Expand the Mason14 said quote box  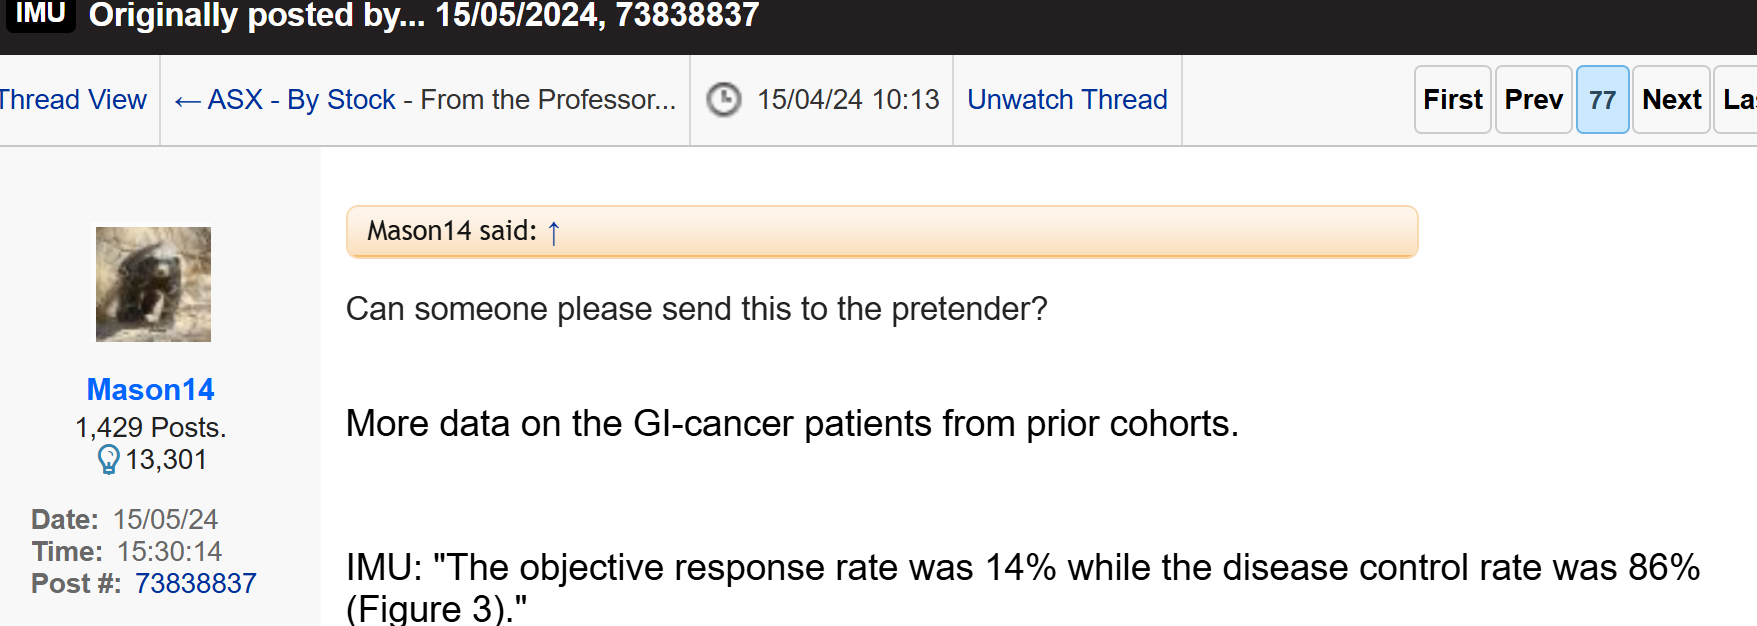tap(882, 232)
